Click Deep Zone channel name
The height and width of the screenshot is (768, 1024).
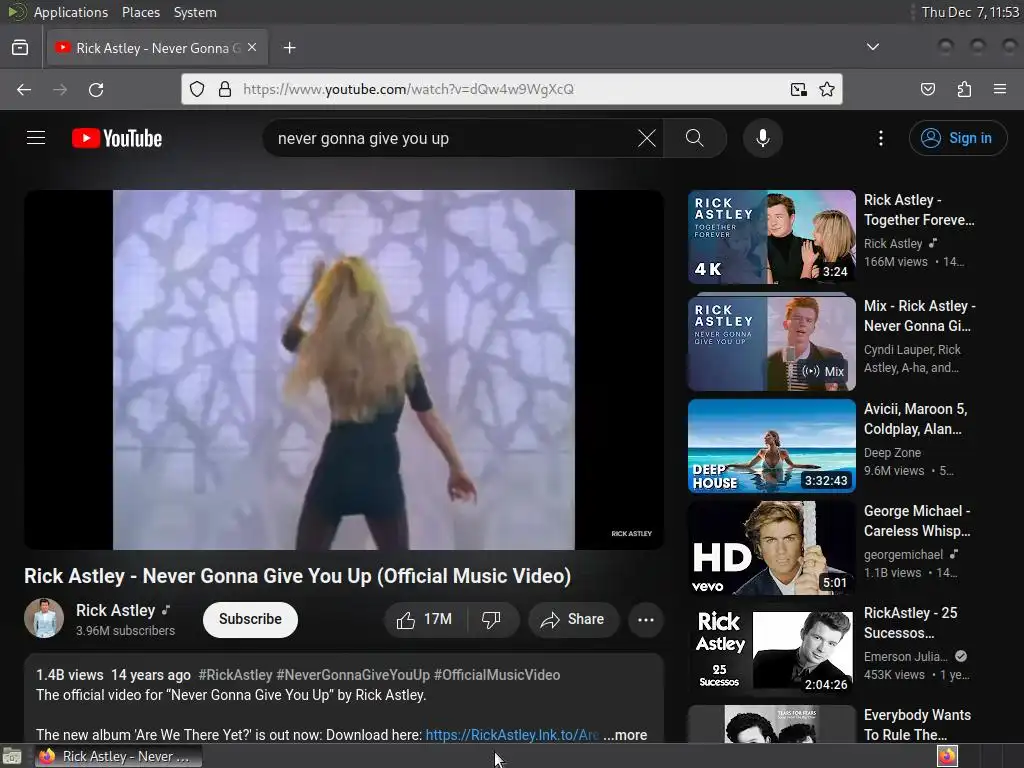[x=892, y=453]
